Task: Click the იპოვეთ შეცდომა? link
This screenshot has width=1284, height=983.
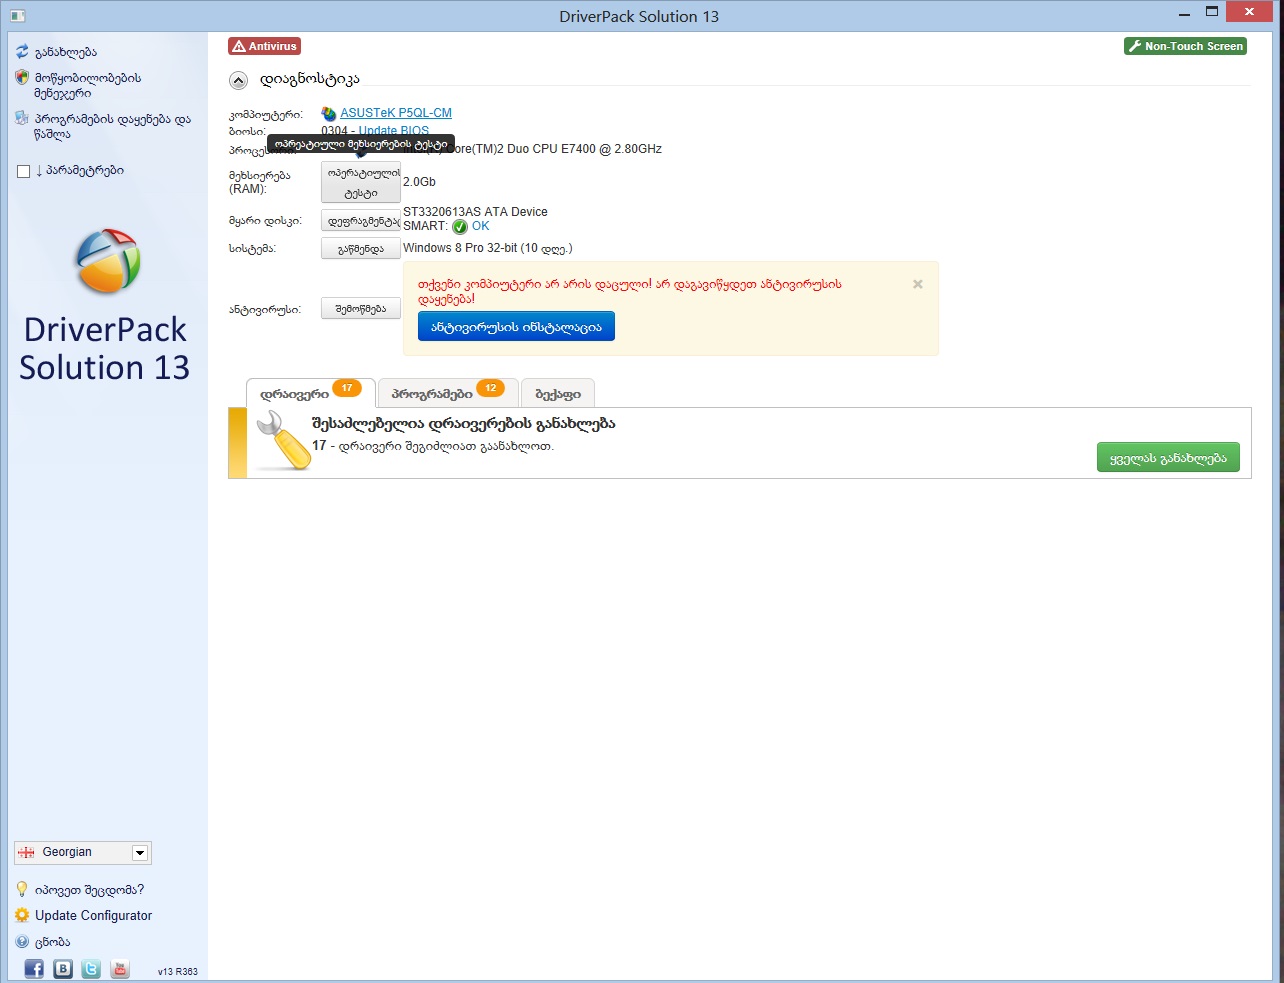Action: [x=90, y=889]
